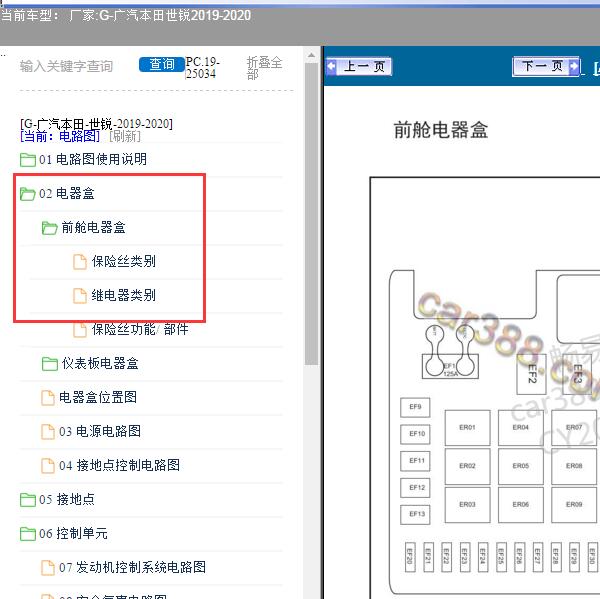This screenshot has width=600, height=599.
Task: Open the 电器盒位置图 page
Action: 98,397
